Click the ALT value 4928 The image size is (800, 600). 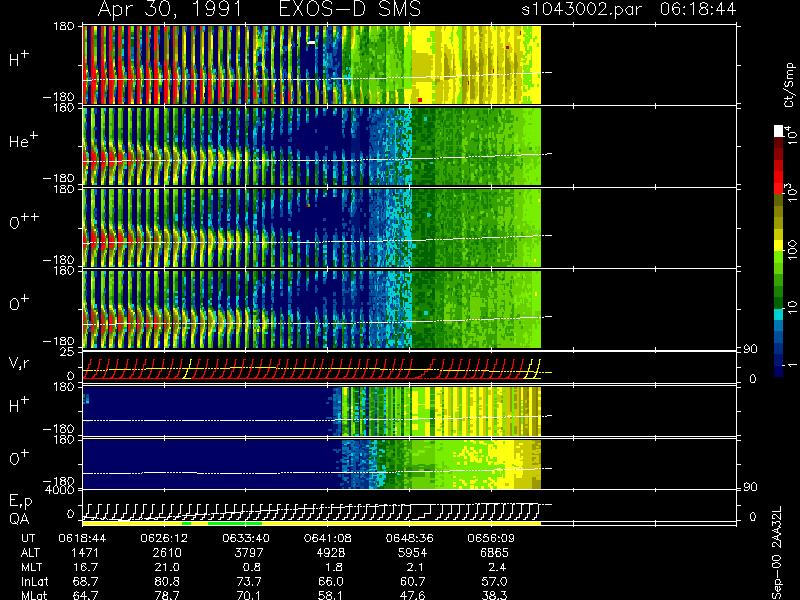pyautogui.click(x=331, y=553)
